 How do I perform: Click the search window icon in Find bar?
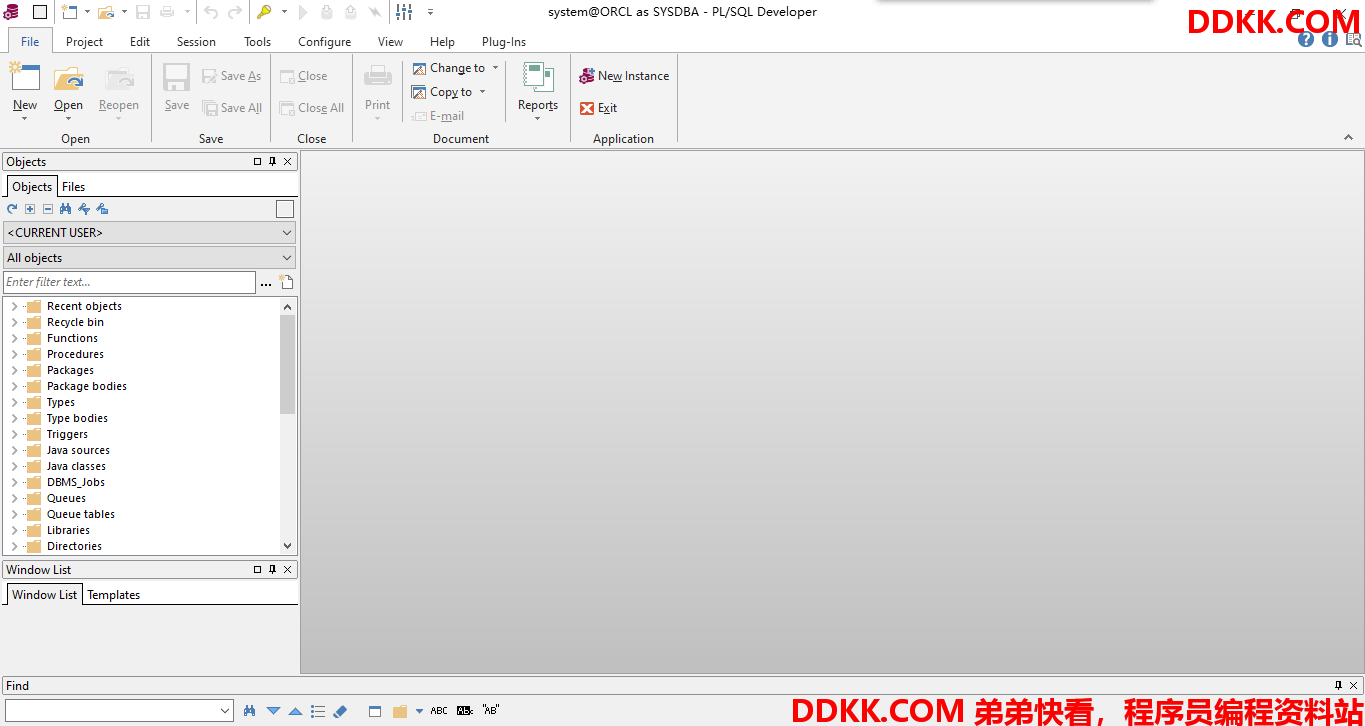click(x=375, y=711)
